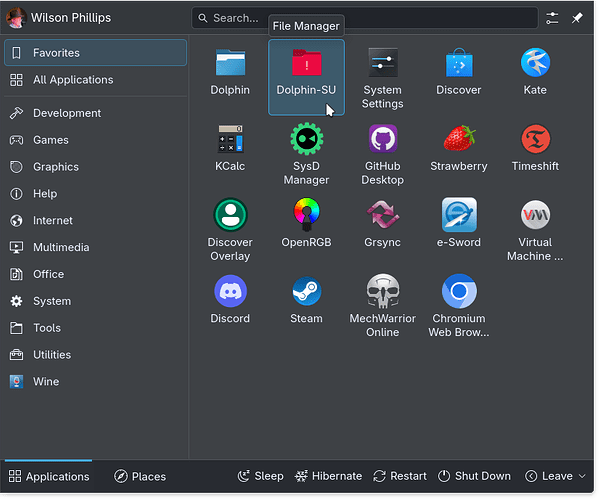The height and width of the screenshot is (500, 601).
Task: Launch the Discover software store icon
Action: tap(459, 62)
